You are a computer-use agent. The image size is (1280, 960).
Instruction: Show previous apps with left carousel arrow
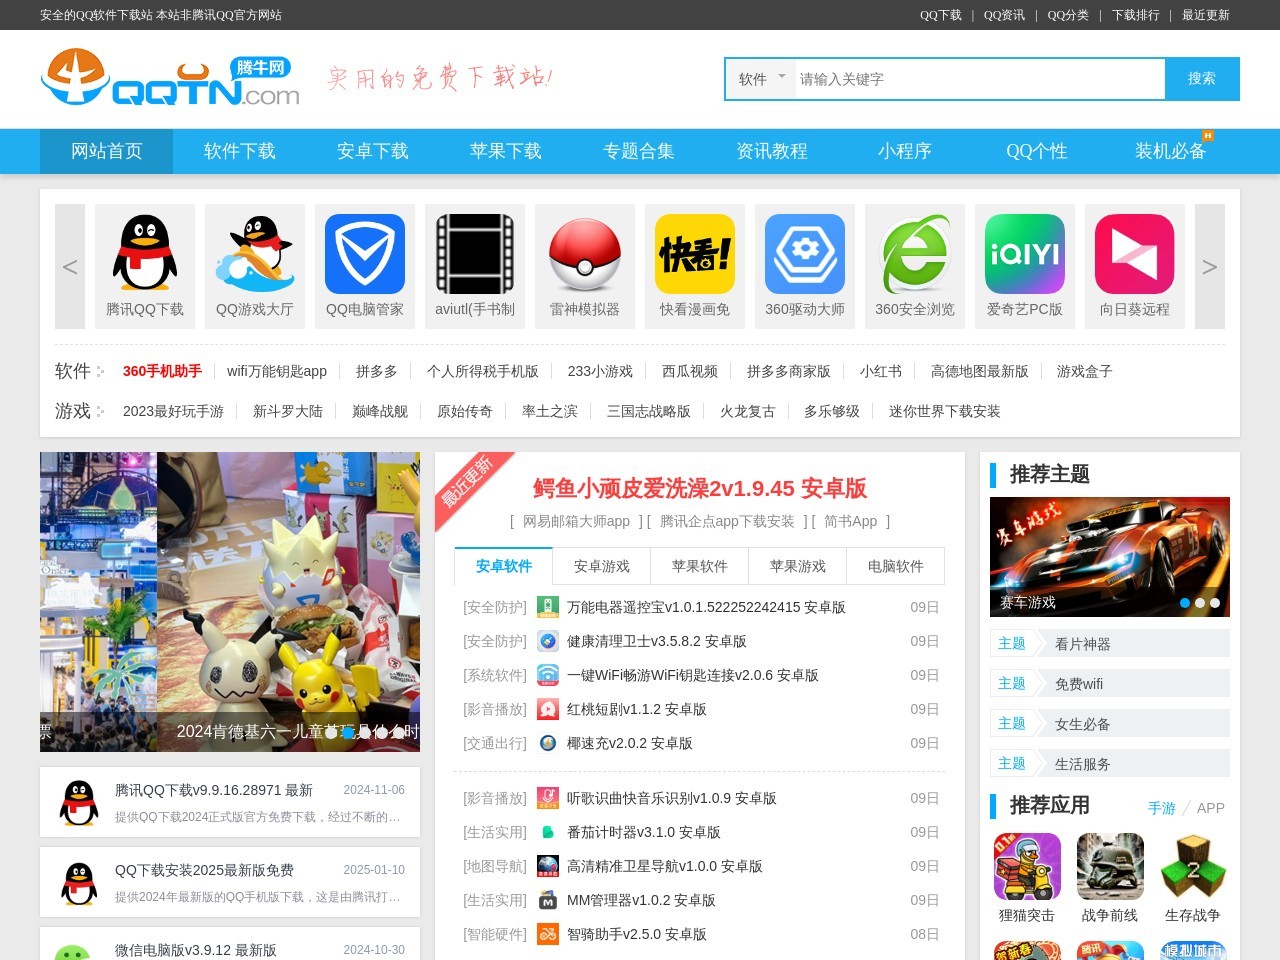pyautogui.click(x=70, y=266)
